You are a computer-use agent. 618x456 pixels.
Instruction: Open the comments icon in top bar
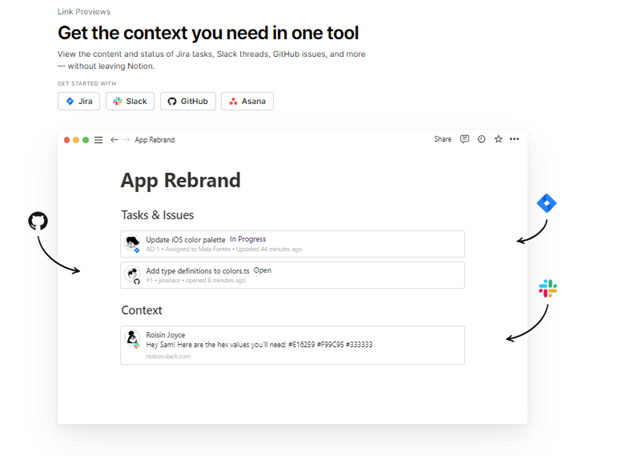[464, 140]
